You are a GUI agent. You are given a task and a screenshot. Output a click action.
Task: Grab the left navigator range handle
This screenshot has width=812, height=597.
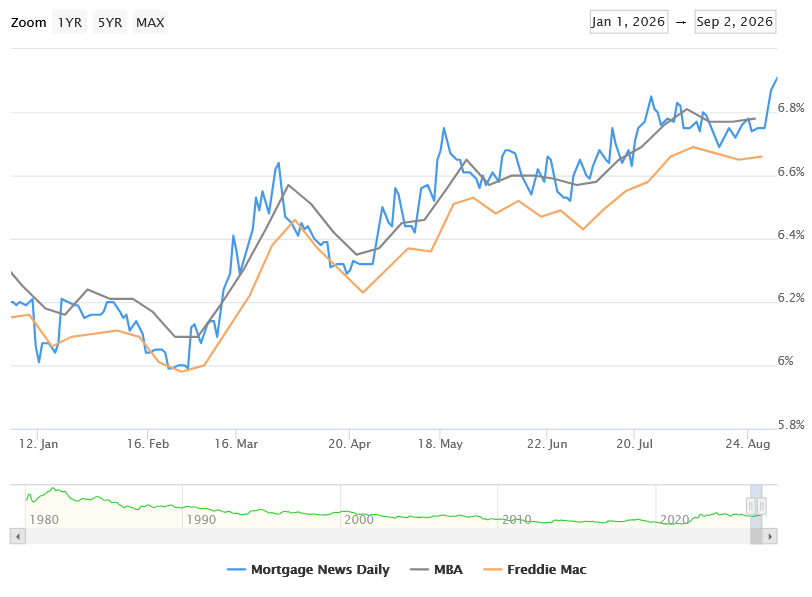click(751, 506)
